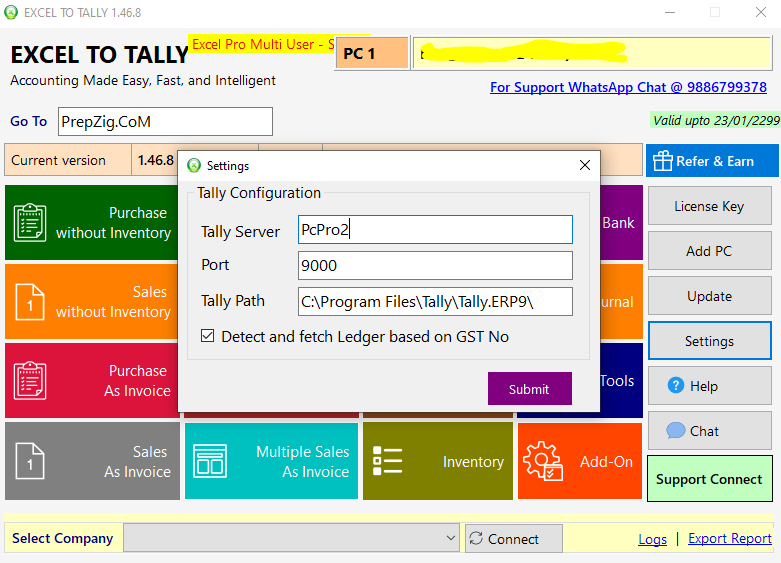Click the Add-On gear icon
The width and height of the screenshot is (781, 563).
pos(543,461)
